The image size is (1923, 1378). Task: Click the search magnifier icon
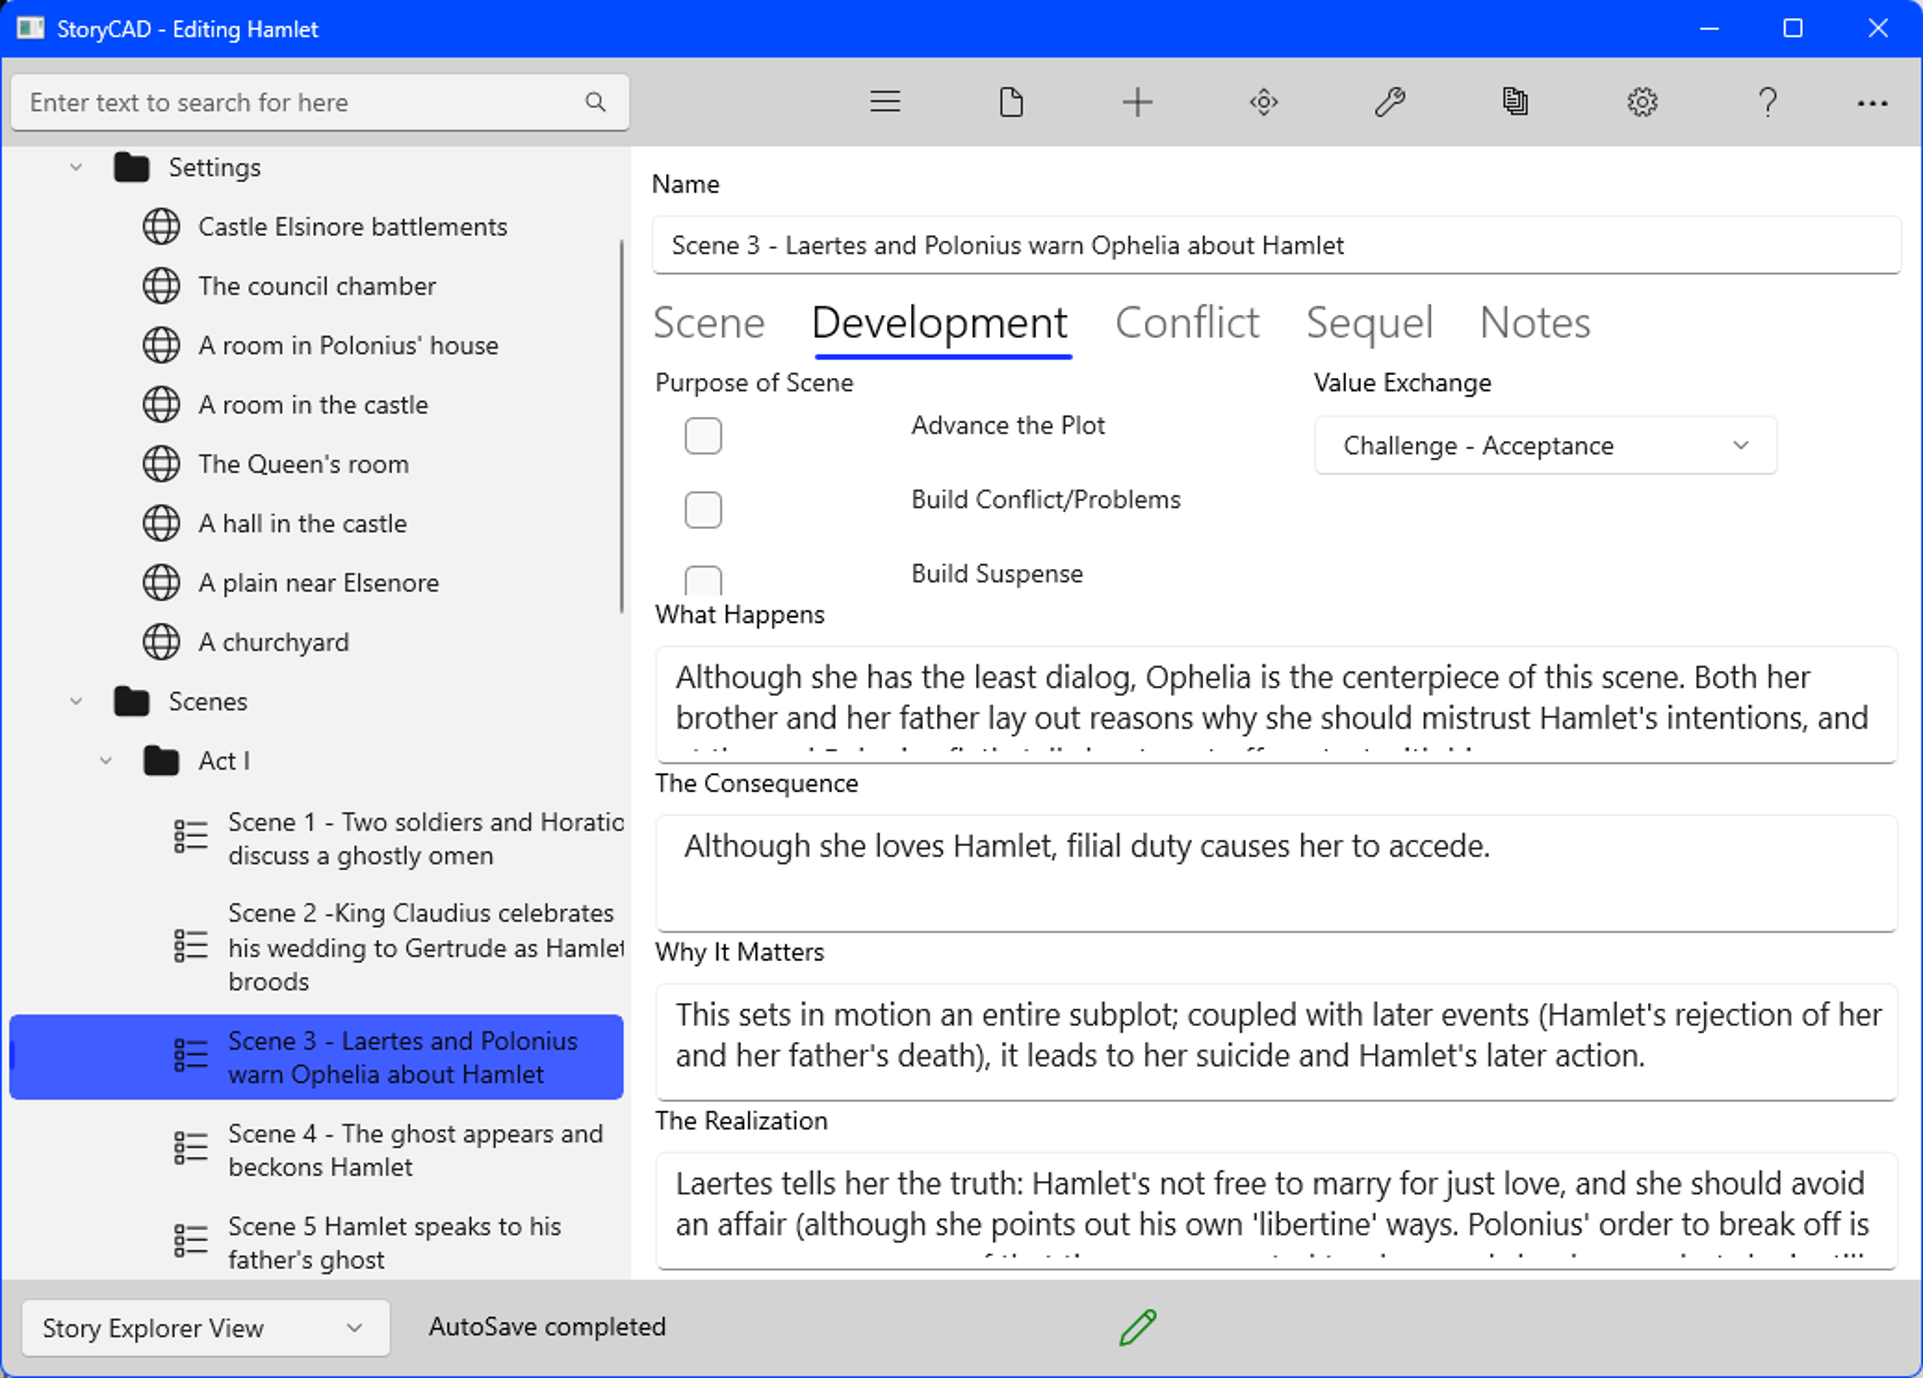[595, 102]
